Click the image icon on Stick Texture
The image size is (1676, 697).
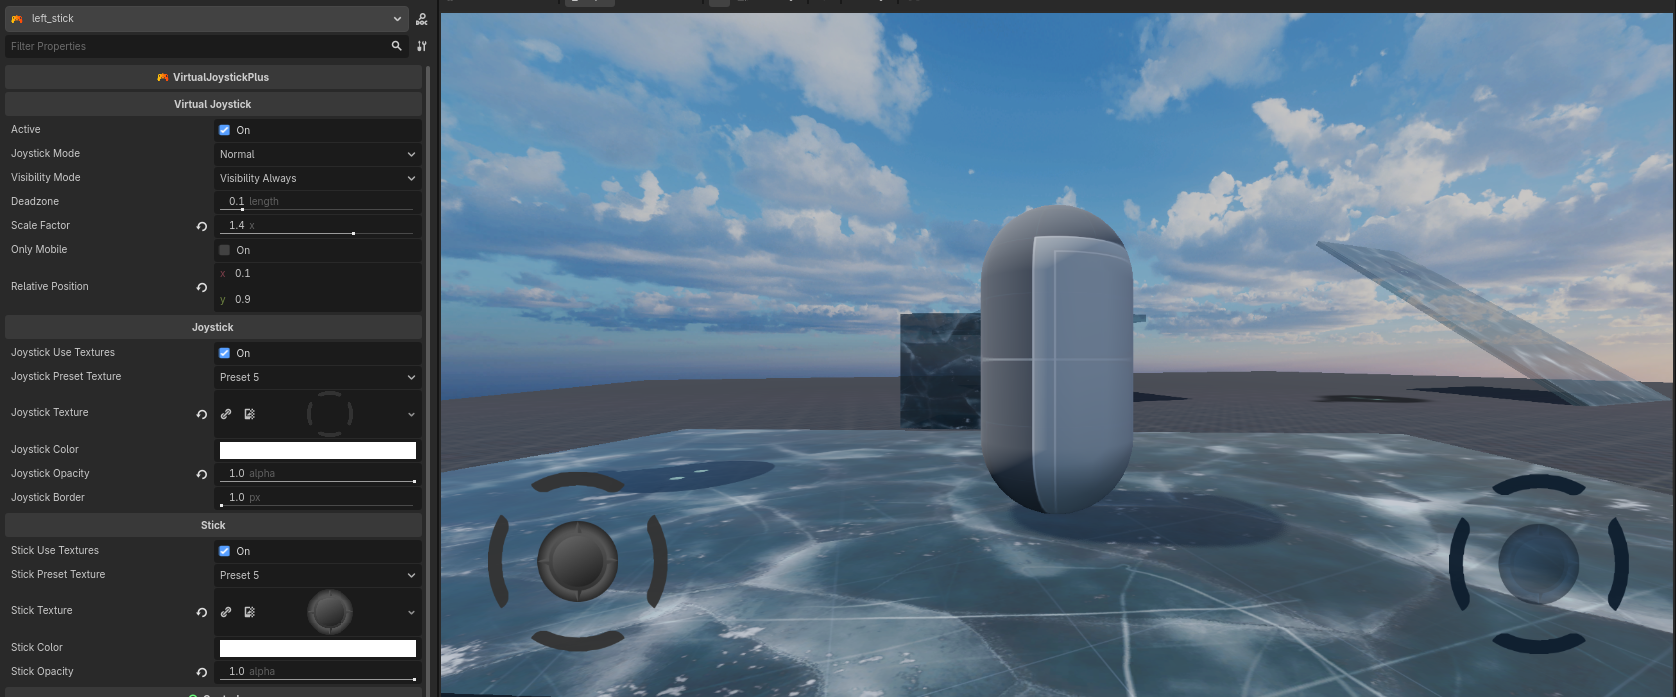[x=250, y=612]
